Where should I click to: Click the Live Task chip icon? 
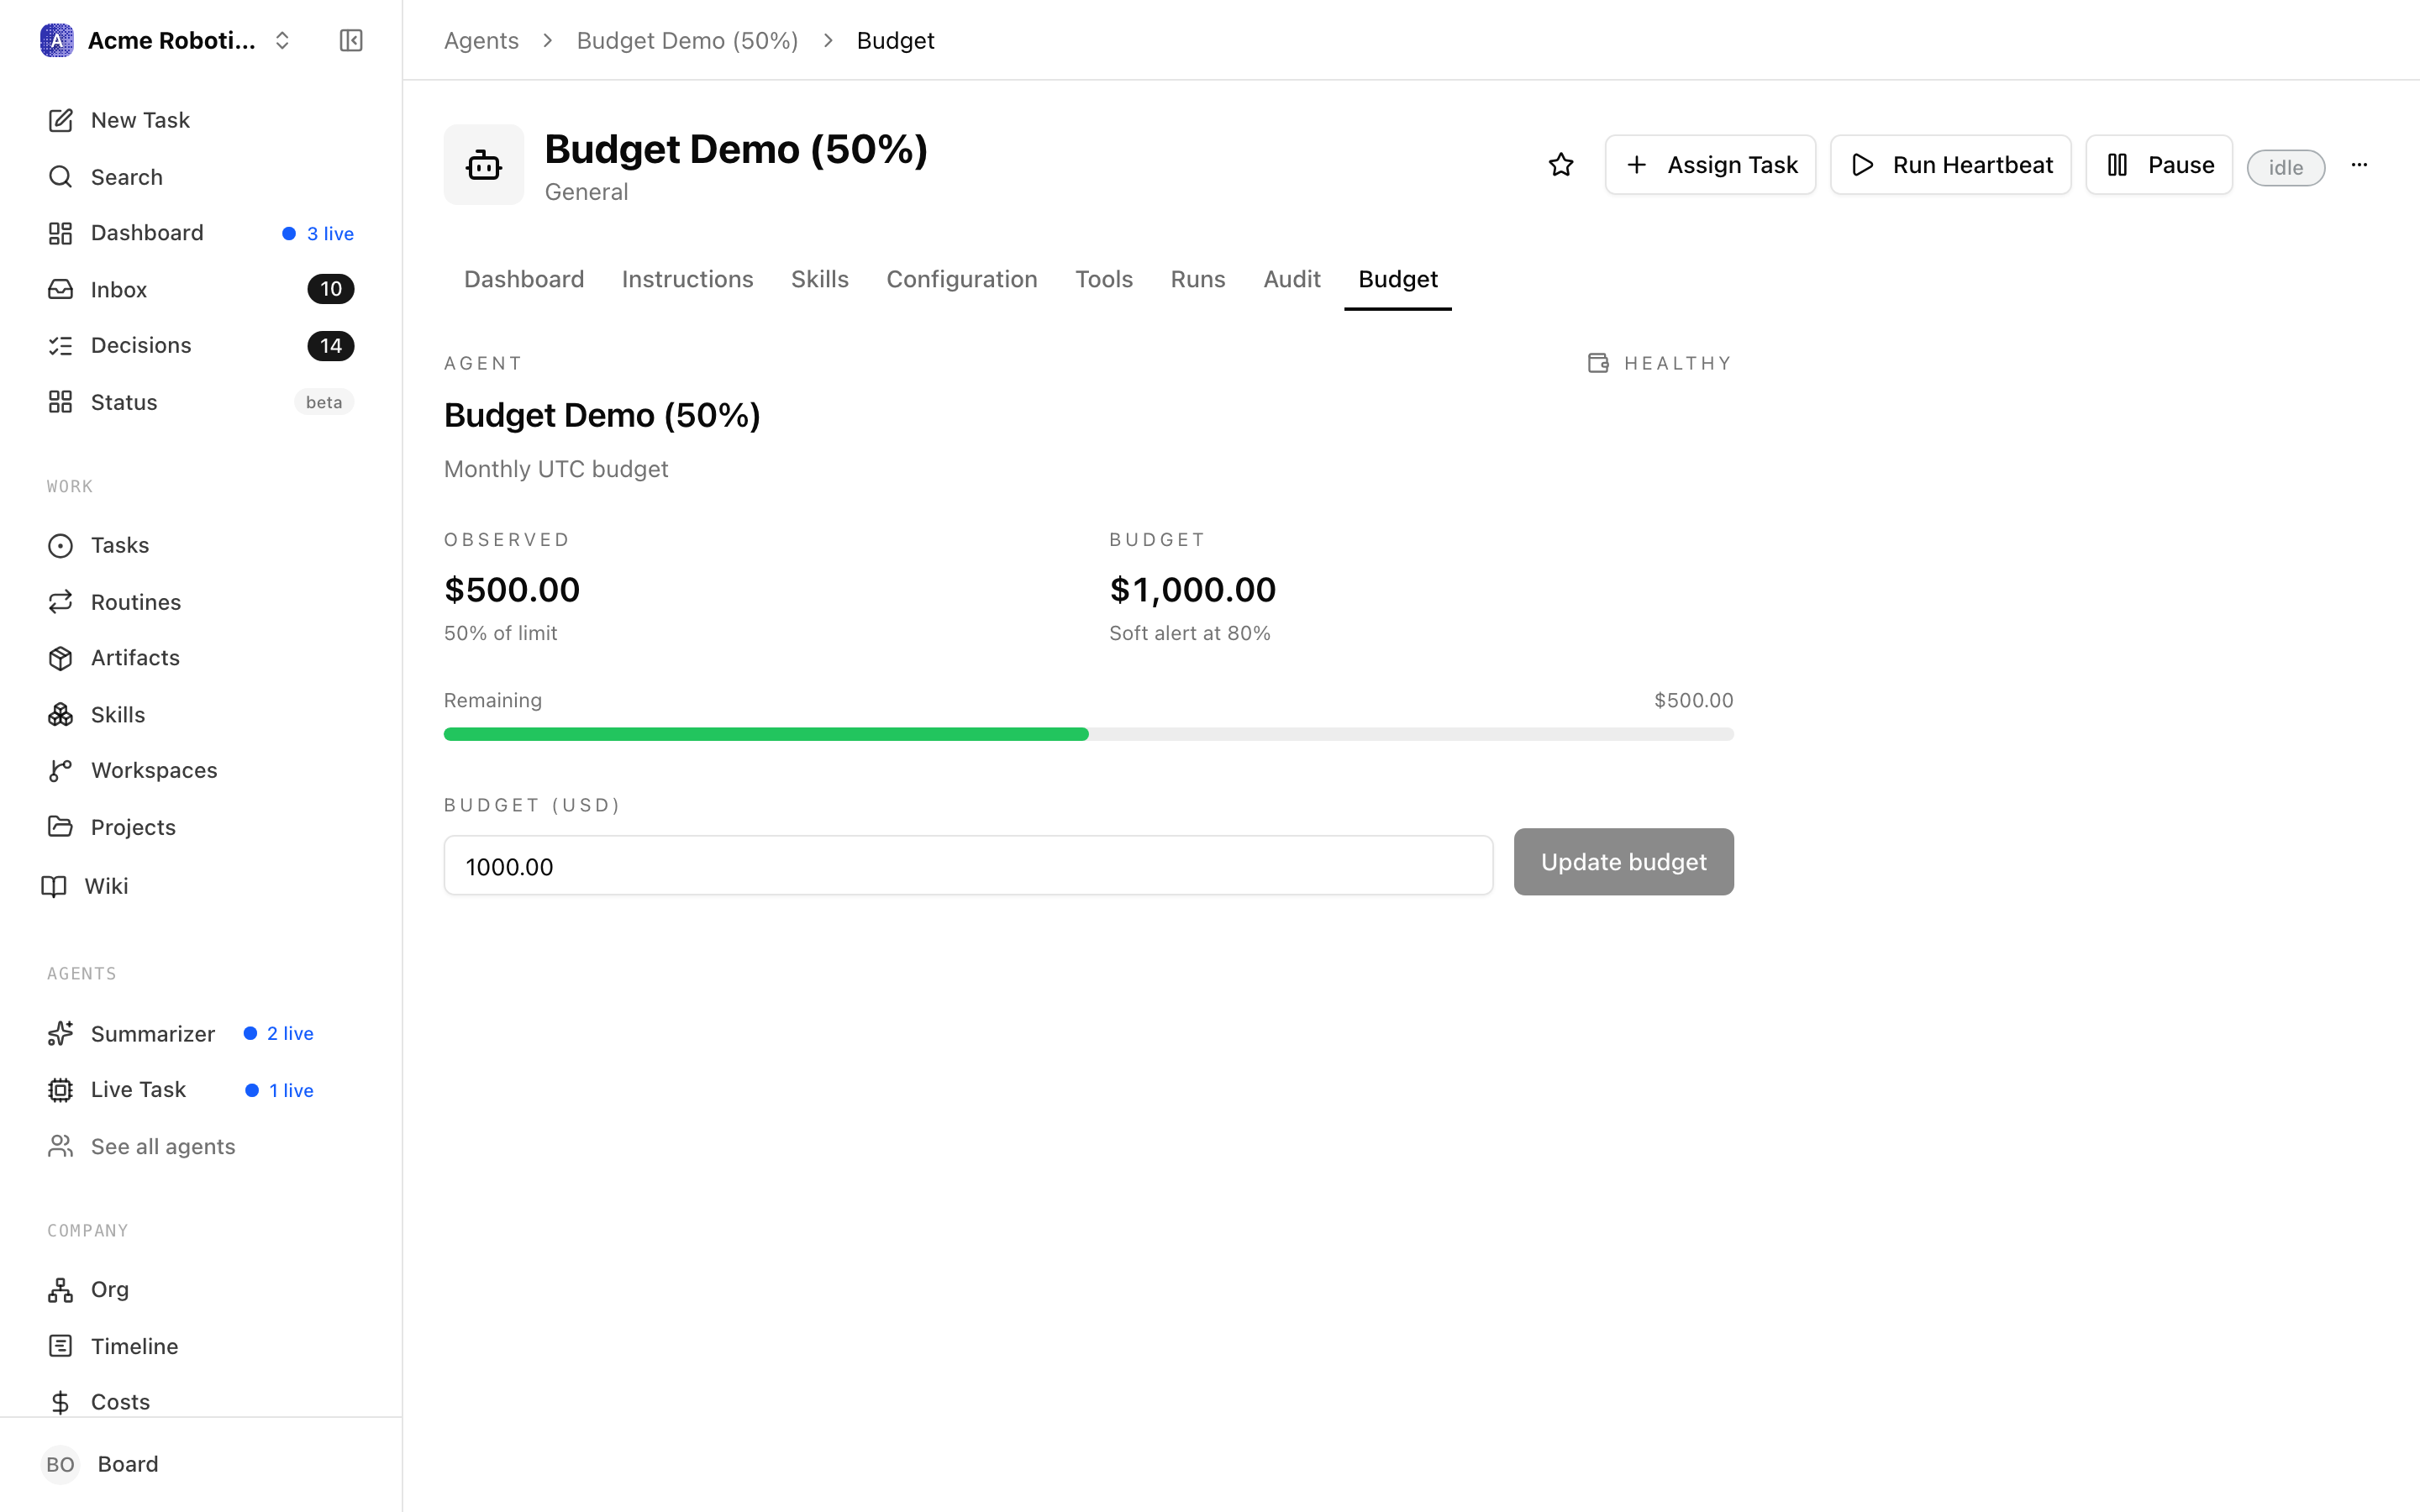coord(61,1090)
